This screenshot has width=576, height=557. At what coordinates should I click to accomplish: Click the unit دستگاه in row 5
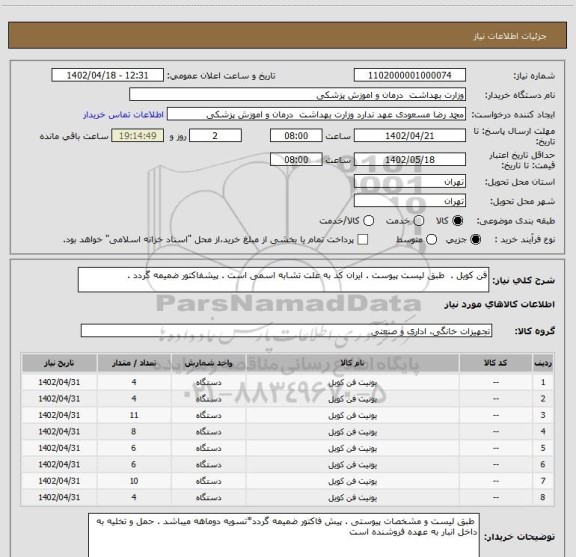tap(208, 448)
